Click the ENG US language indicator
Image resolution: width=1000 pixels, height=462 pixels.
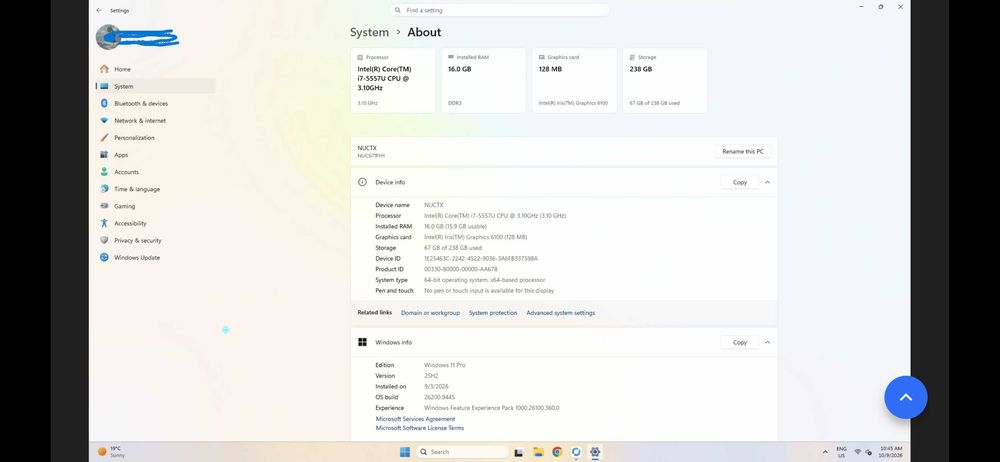841,452
